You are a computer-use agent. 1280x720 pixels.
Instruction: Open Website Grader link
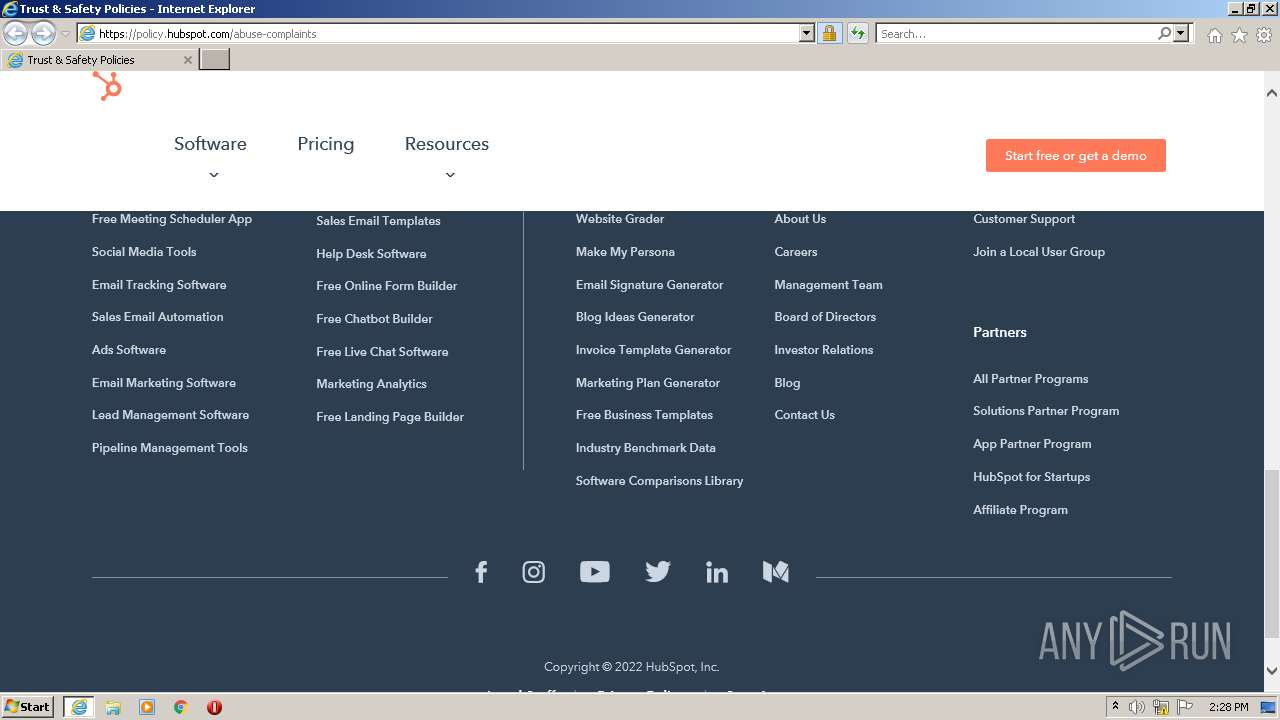coord(620,219)
